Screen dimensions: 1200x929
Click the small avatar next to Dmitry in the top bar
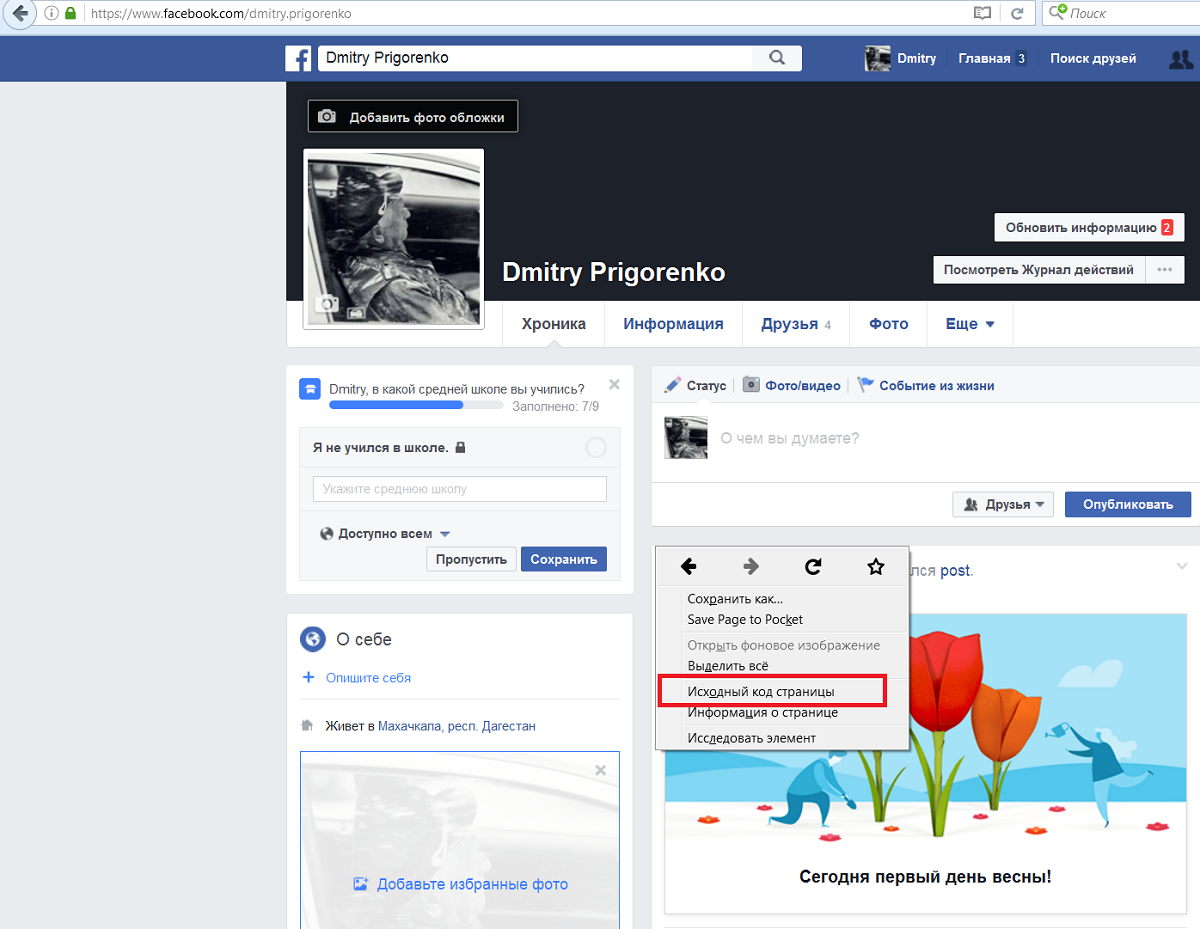click(878, 59)
